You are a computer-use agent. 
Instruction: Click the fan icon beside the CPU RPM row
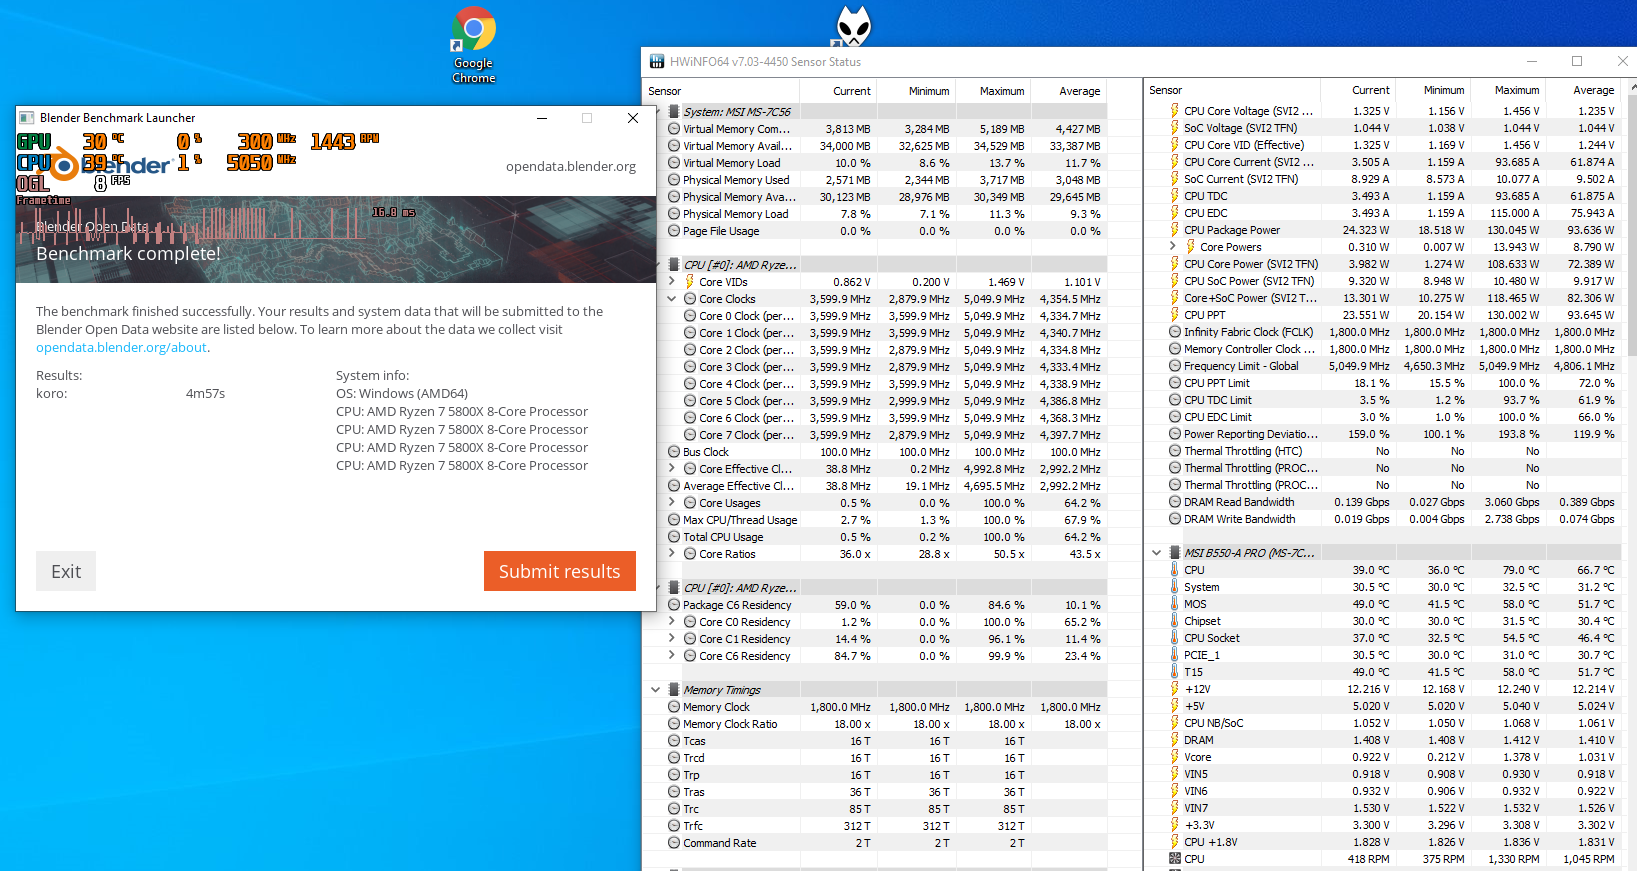[1175, 859]
